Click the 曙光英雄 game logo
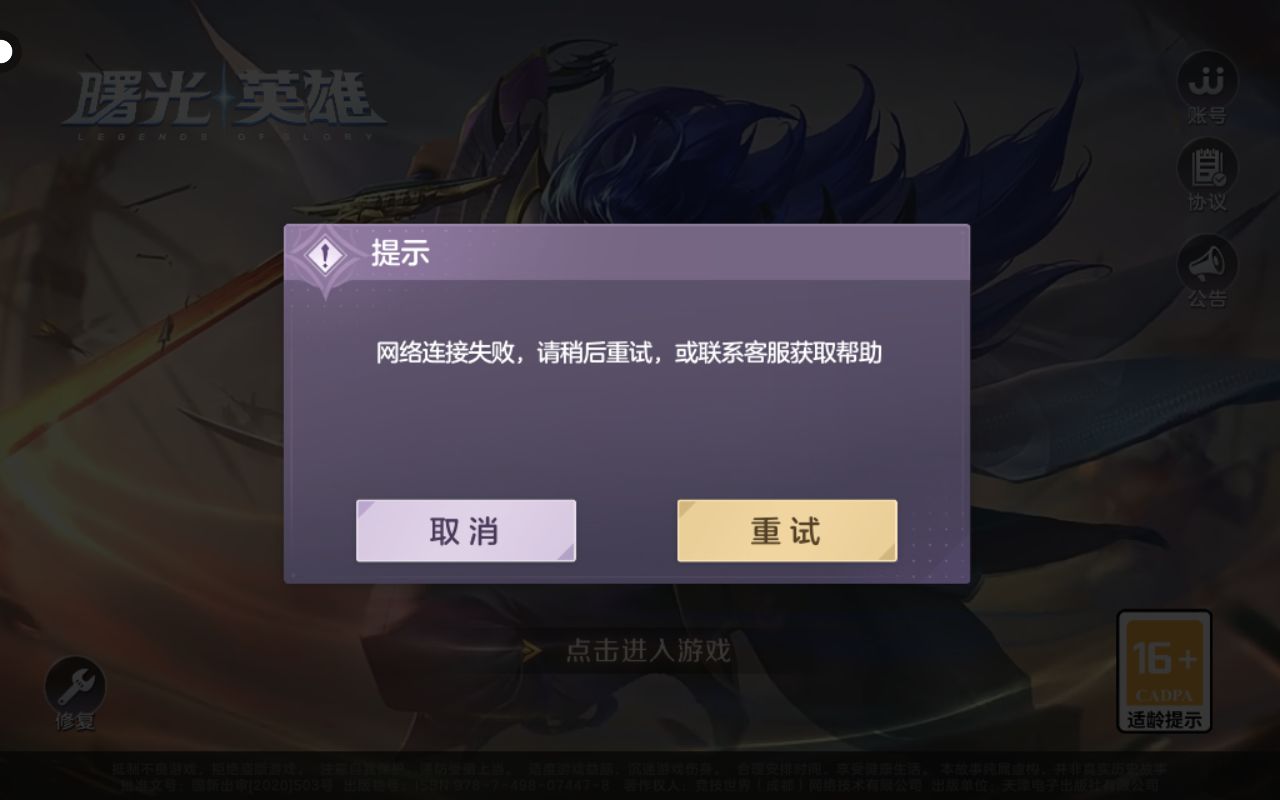 point(225,105)
